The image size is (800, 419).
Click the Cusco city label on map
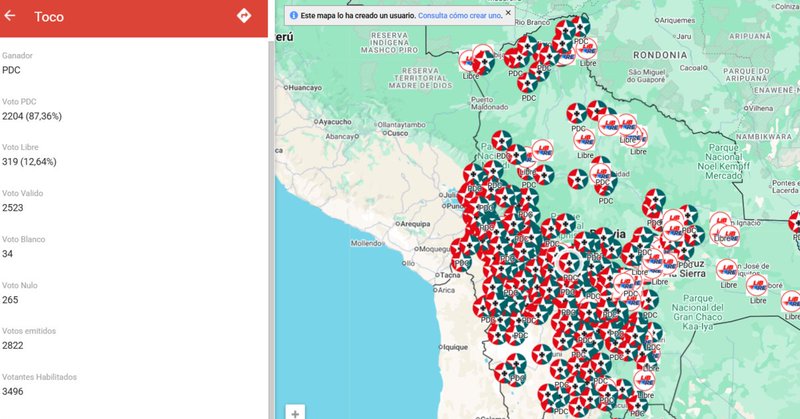(397, 133)
